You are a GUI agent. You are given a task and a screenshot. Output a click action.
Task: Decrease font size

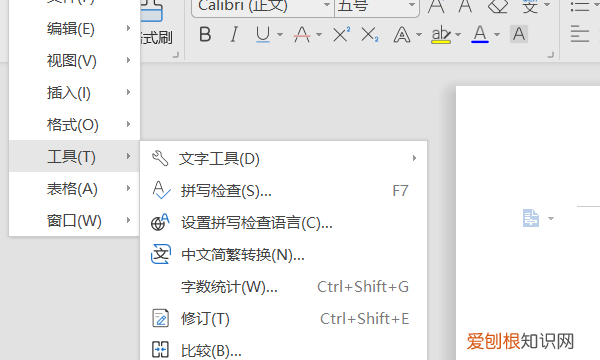[x=465, y=6]
